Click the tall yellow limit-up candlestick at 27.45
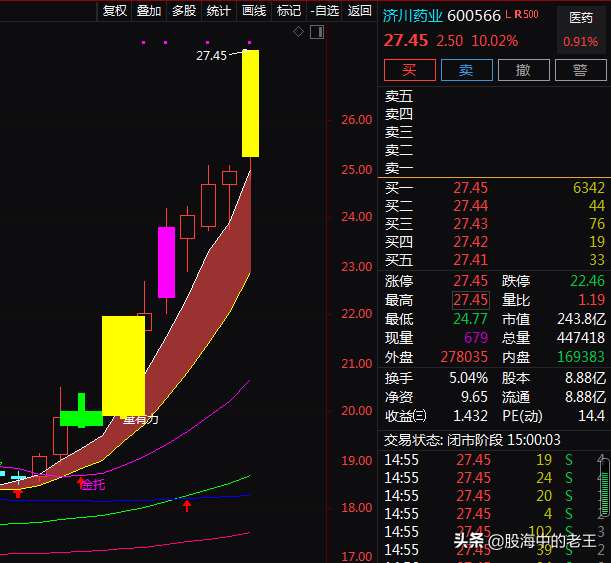The width and height of the screenshot is (611, 563). pyautogui.click(x=250, y=103)
